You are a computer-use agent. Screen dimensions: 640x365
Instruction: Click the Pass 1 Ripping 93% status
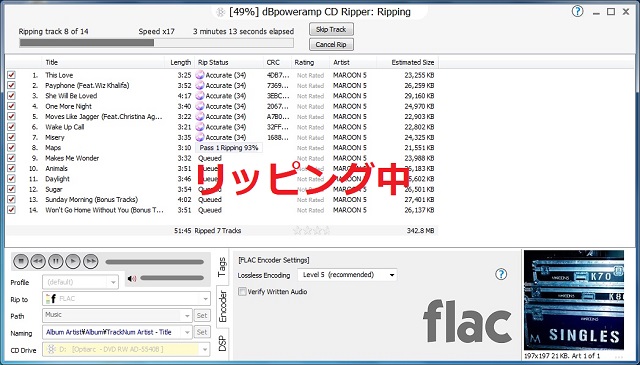(229, 148)
